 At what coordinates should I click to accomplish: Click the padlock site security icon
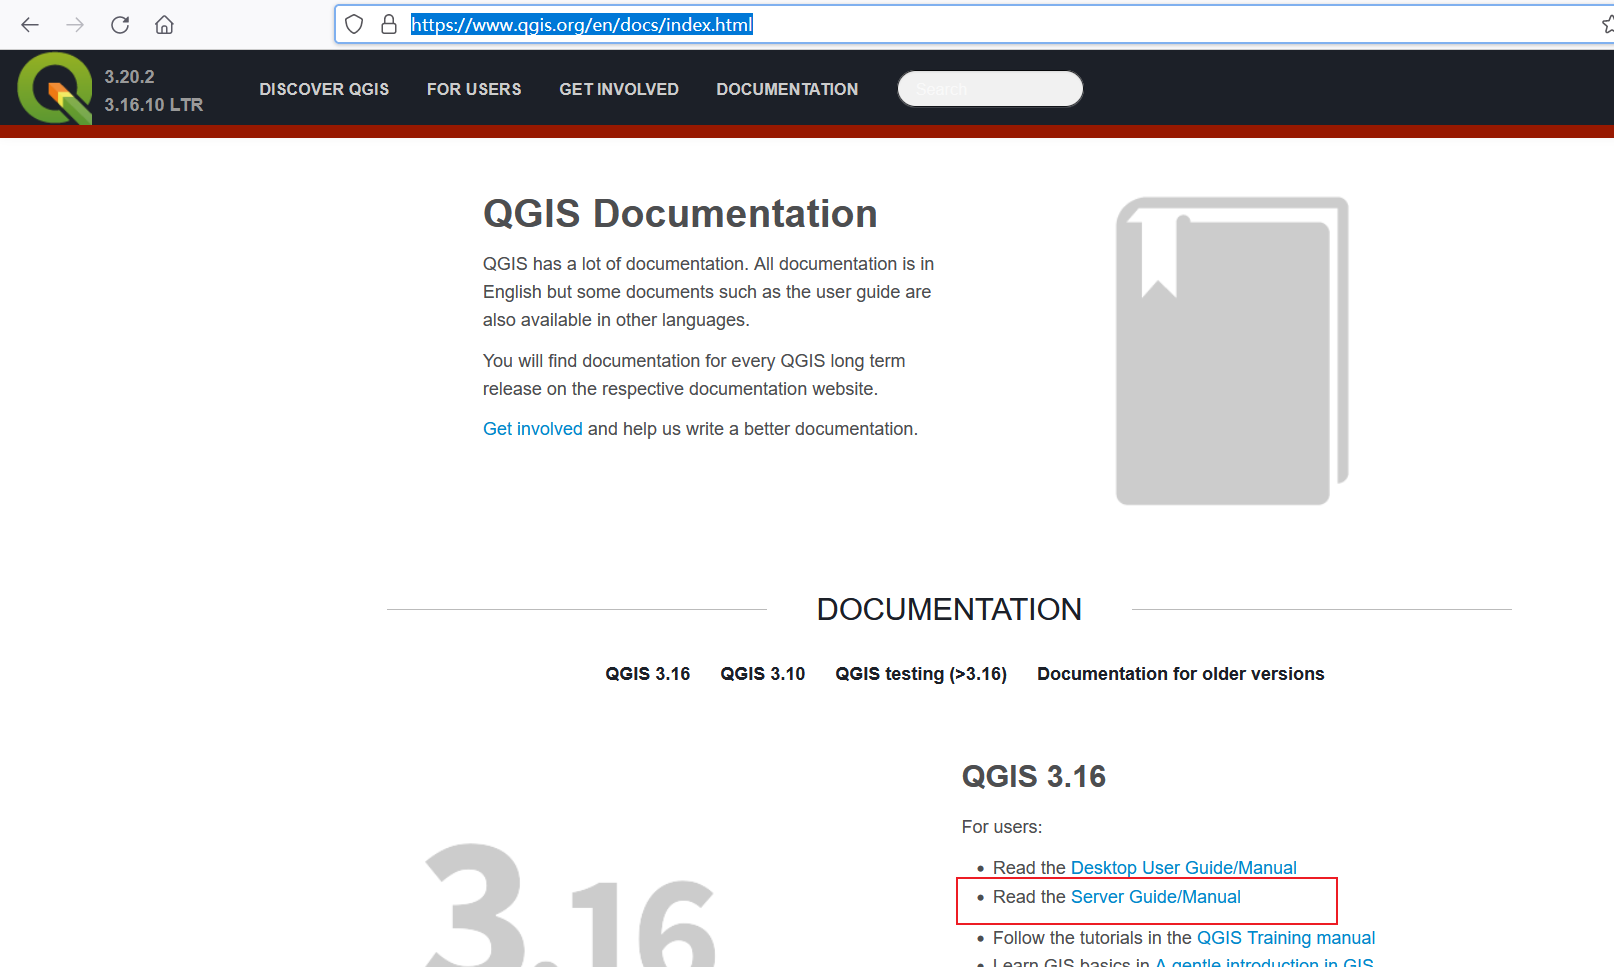389,24
